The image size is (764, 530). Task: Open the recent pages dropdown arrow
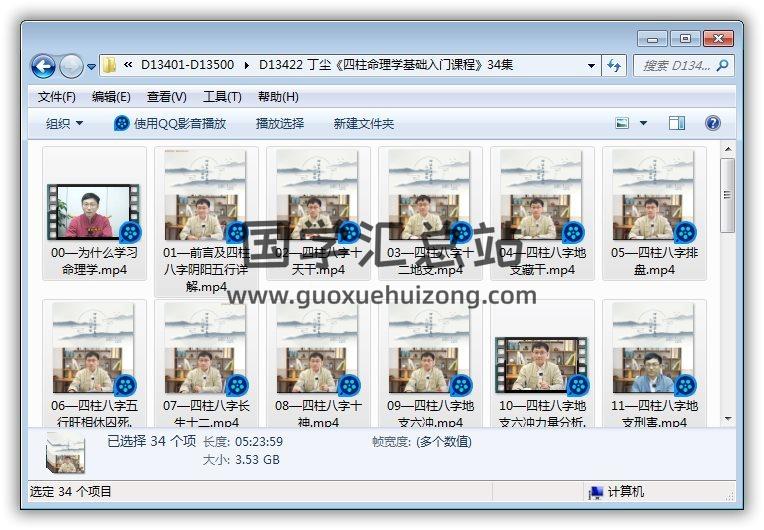coord(91,67)
